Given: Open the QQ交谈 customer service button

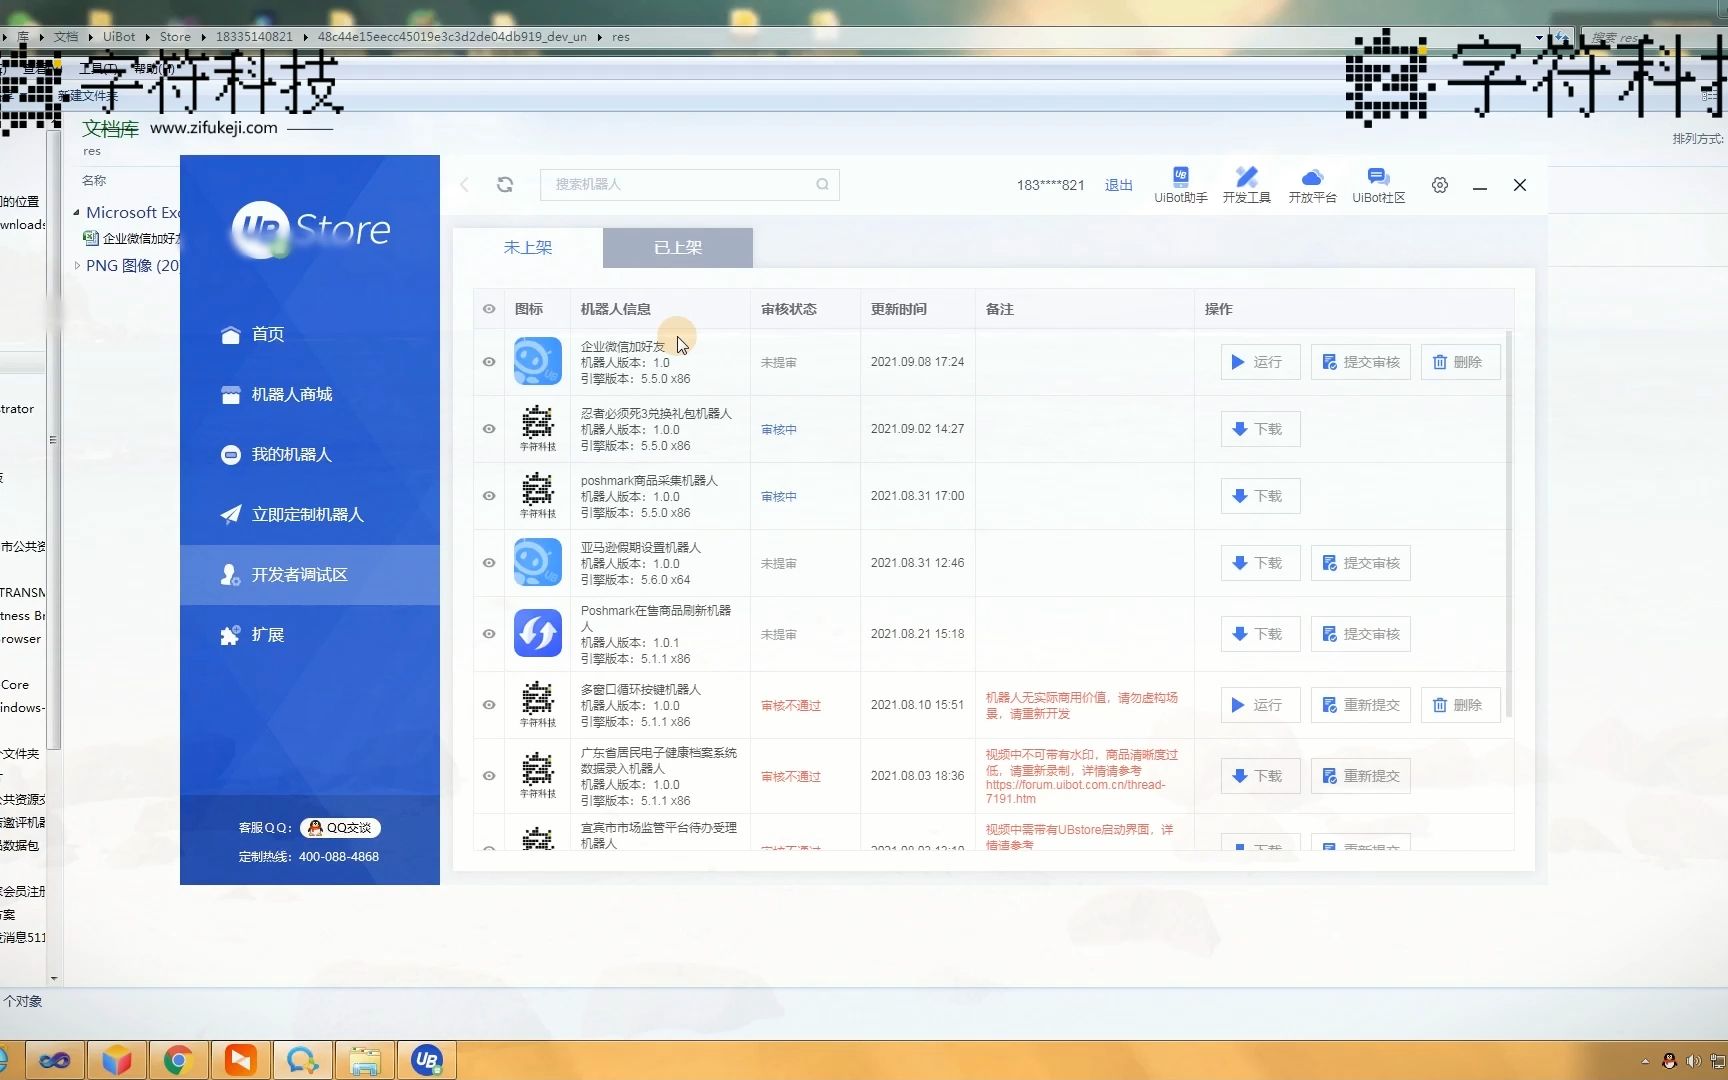Looking at the screenshot, I should tap(340, 828).
